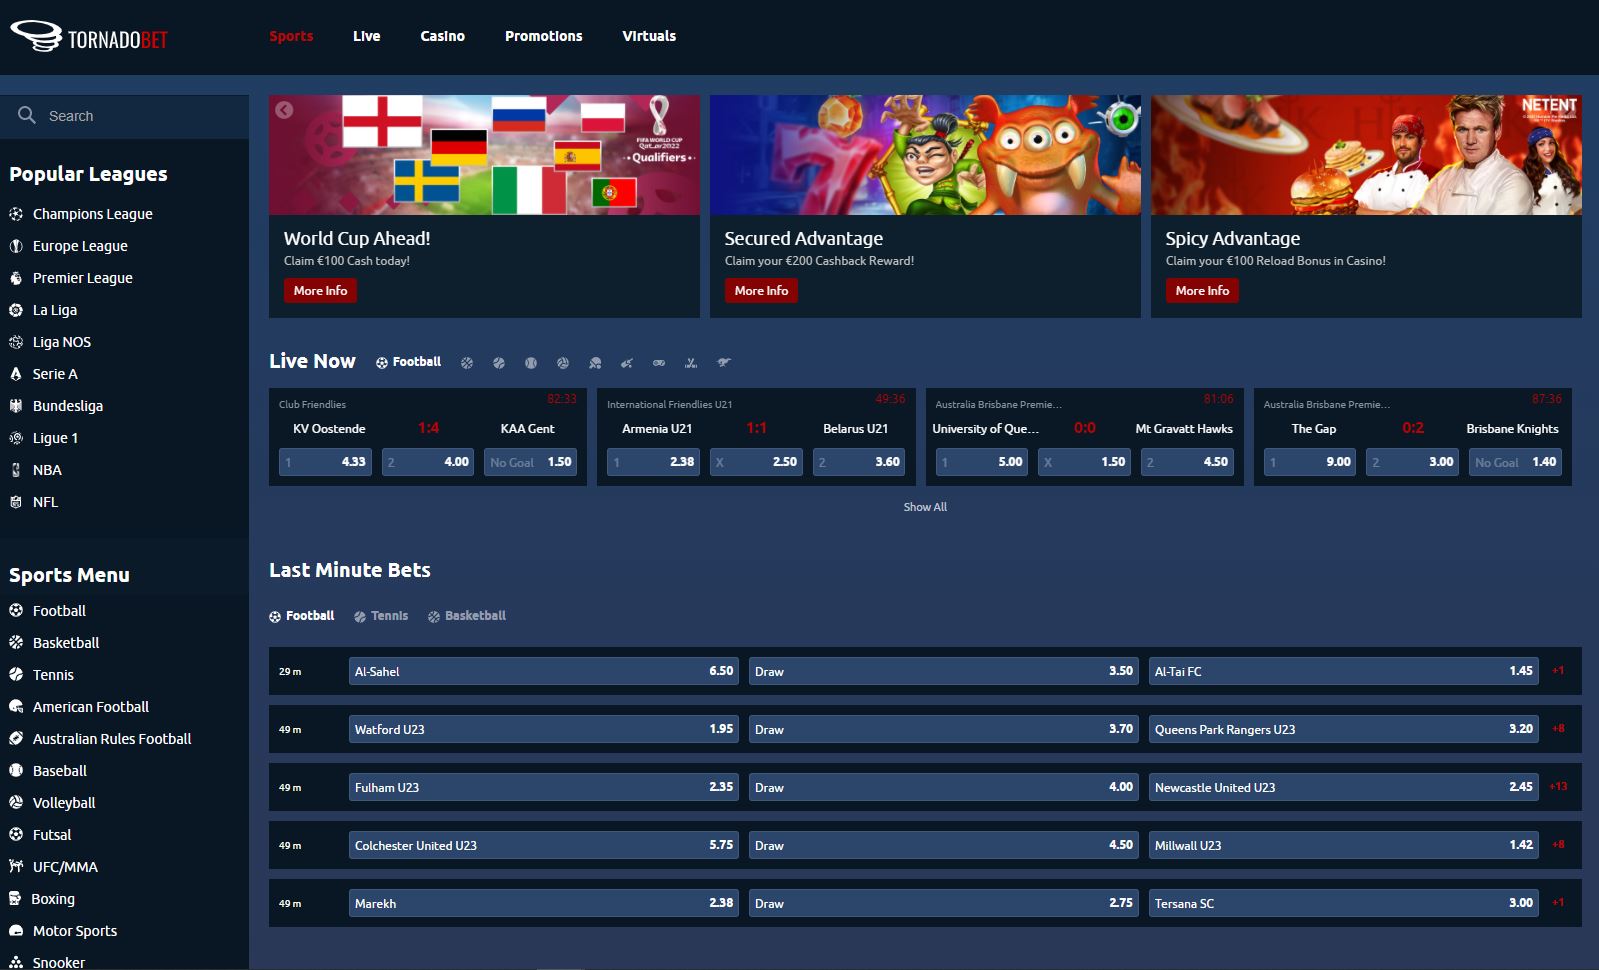
Task: Click the NBA league icon
Action: point(16,470)
